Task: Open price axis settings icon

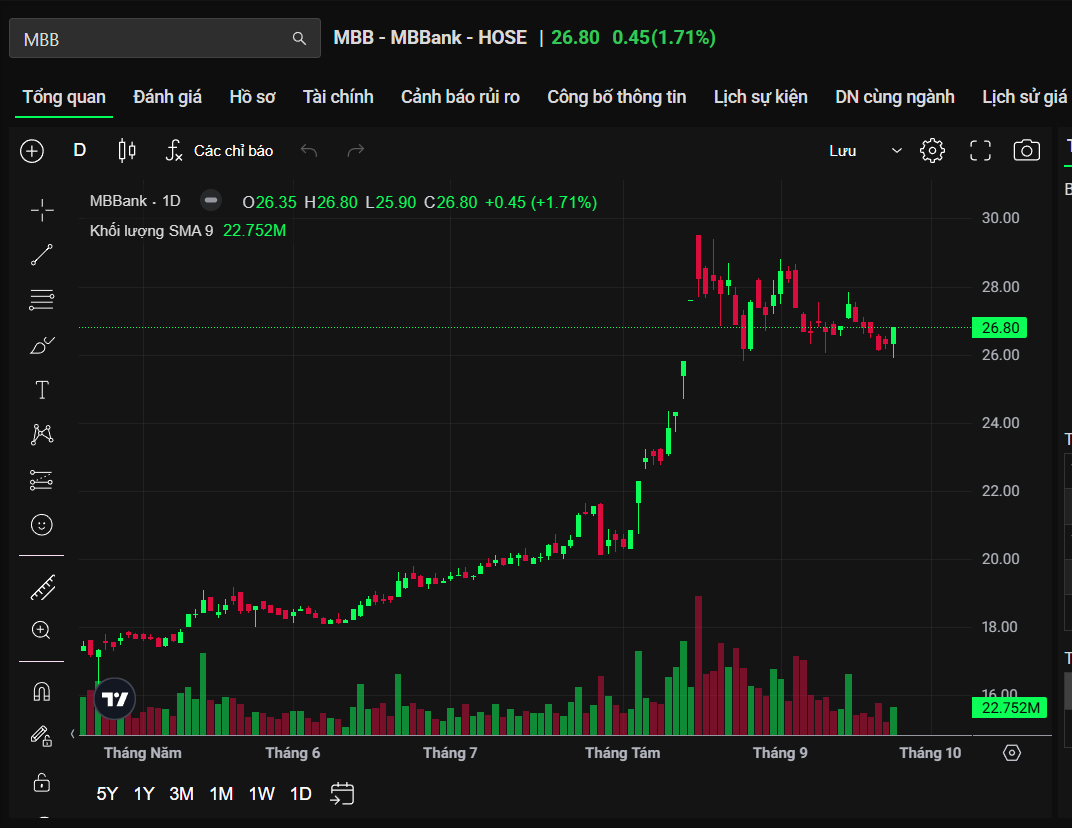Action: point(1012,753)
